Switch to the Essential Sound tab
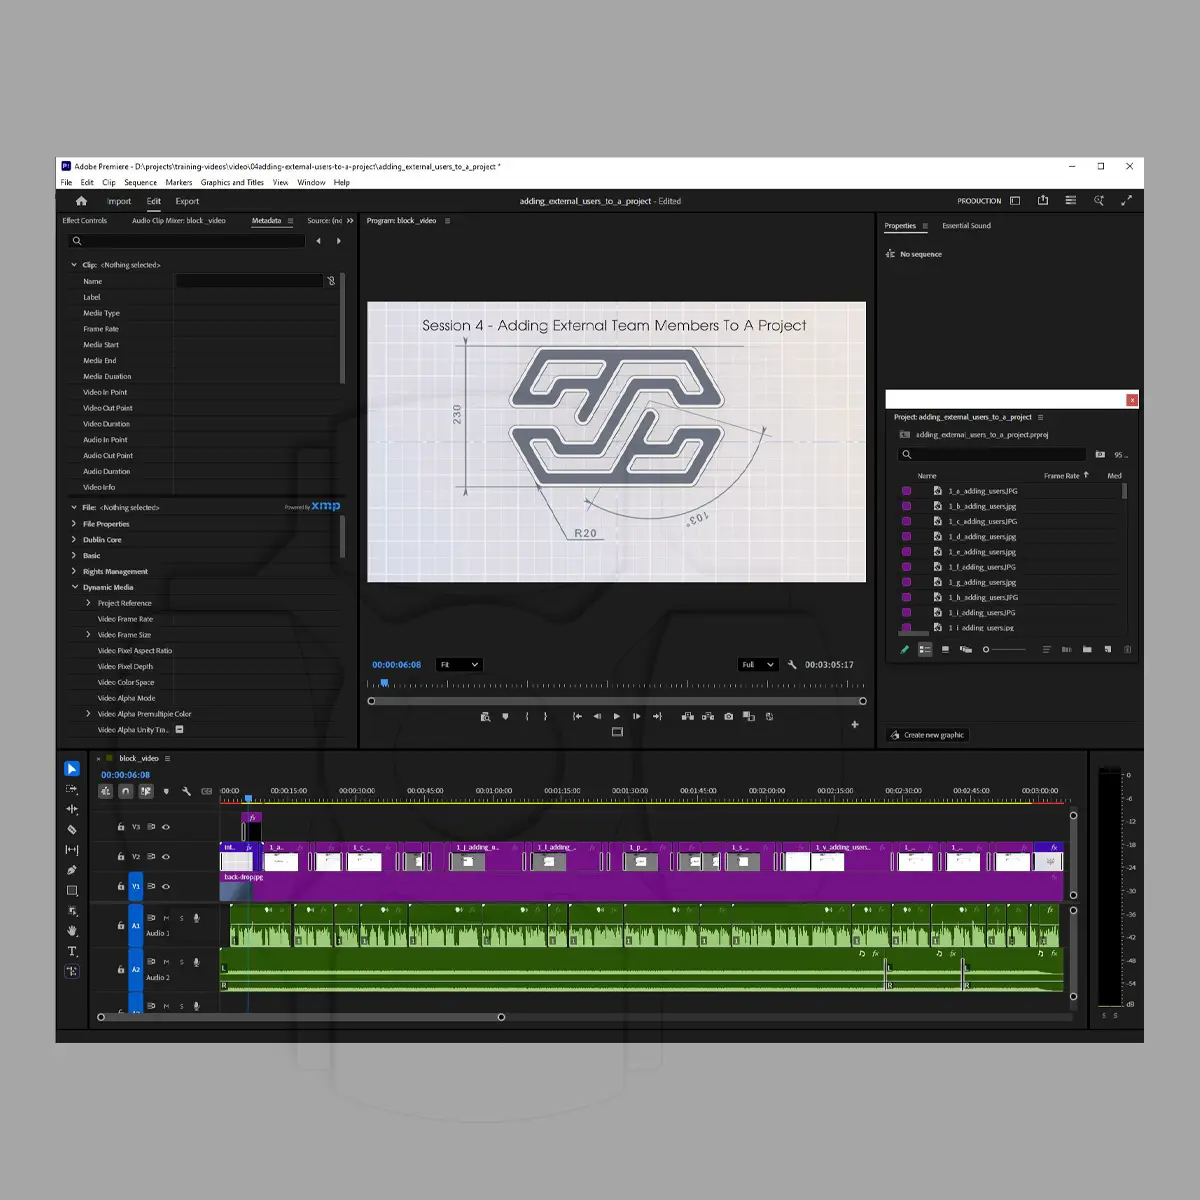Viewport: 1200px width, 1200px height. pyautogui.click(x=966, y=226)
